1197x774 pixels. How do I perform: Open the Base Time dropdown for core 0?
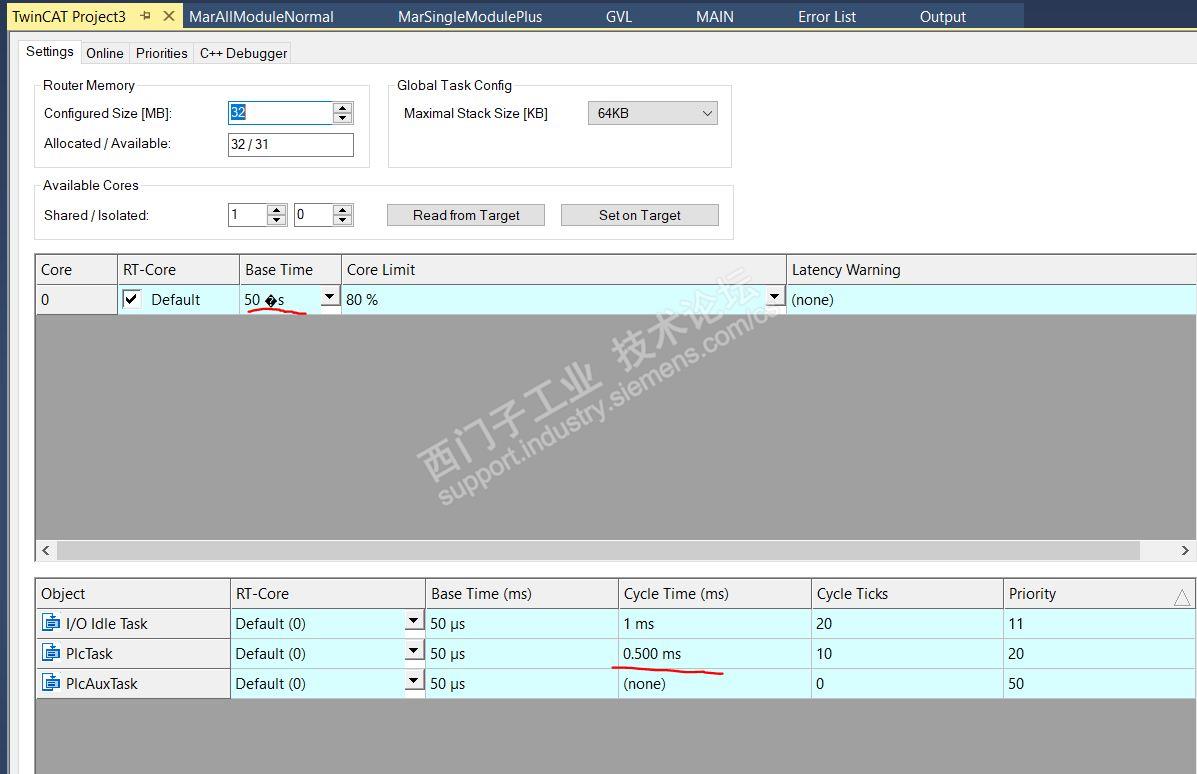pyautogui.click(x=330, y=296)
